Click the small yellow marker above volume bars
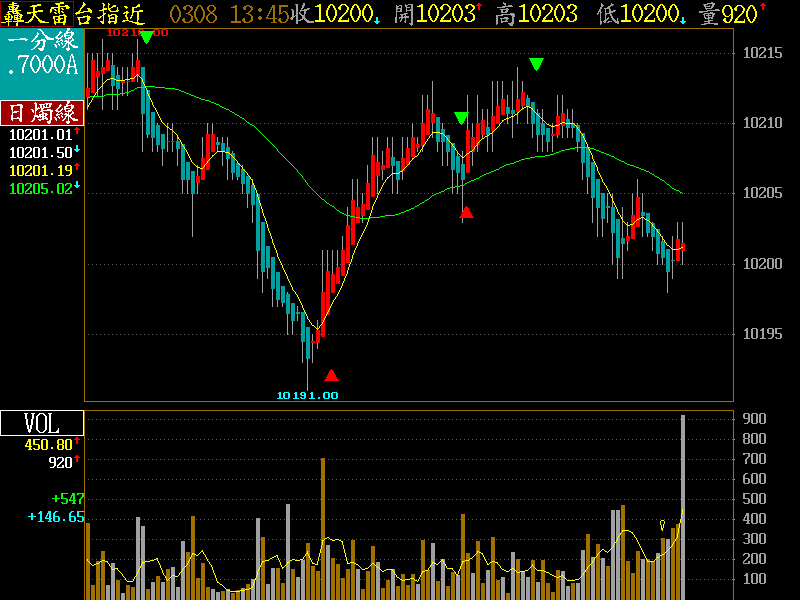Screen dimensions: 800x600 pyautogui.click(x=662, y=524)
